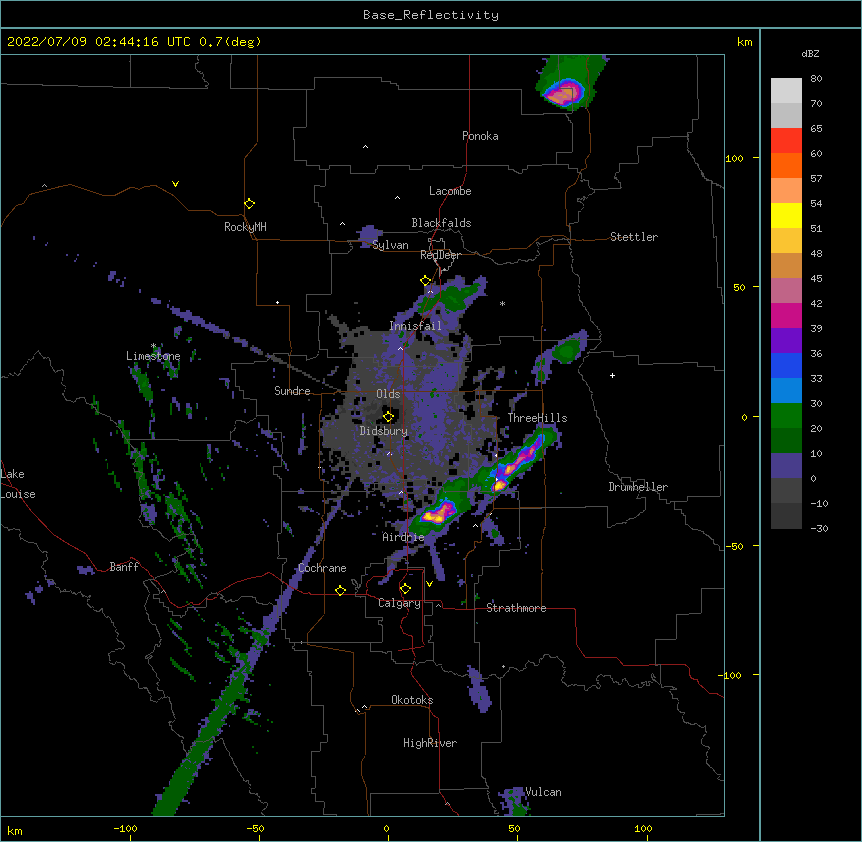Click the Innisfail city label
The height and width of the screenshot is (842, 862).
coord(416,326)
